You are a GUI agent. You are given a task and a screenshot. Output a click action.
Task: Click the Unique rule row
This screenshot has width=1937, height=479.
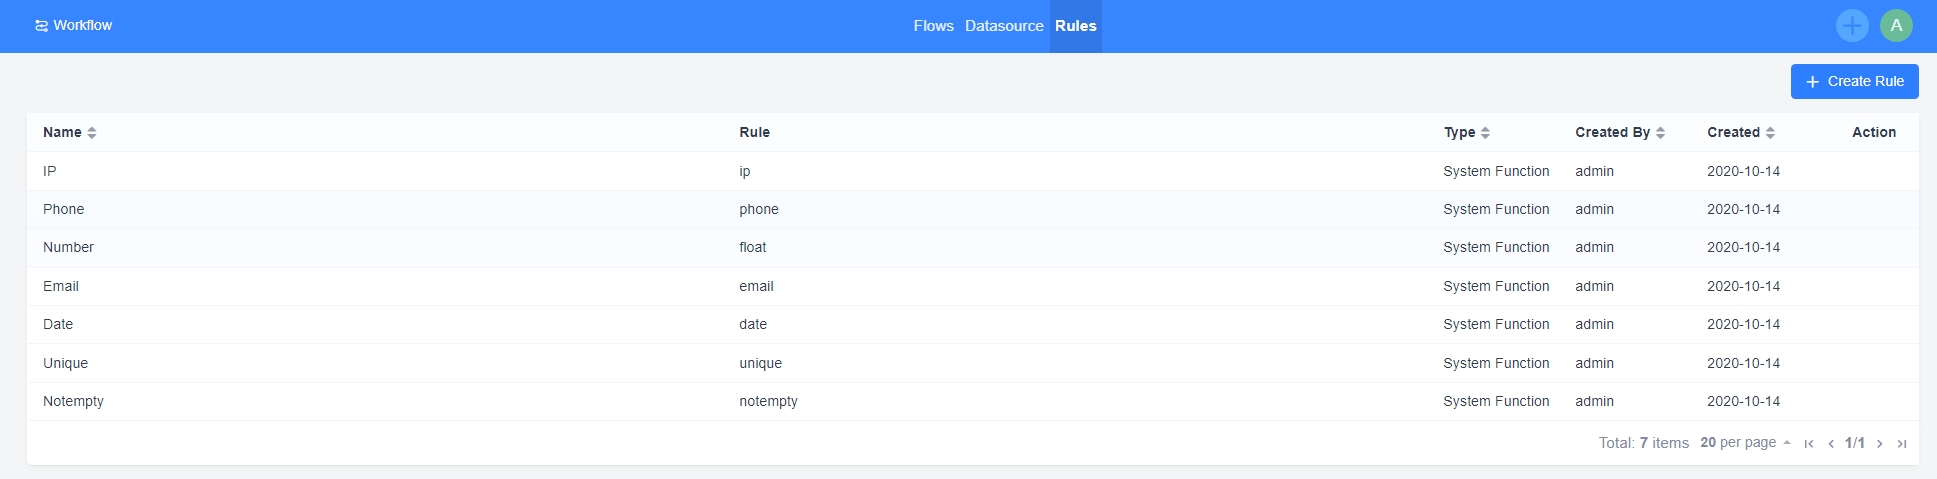coord(65,364)
